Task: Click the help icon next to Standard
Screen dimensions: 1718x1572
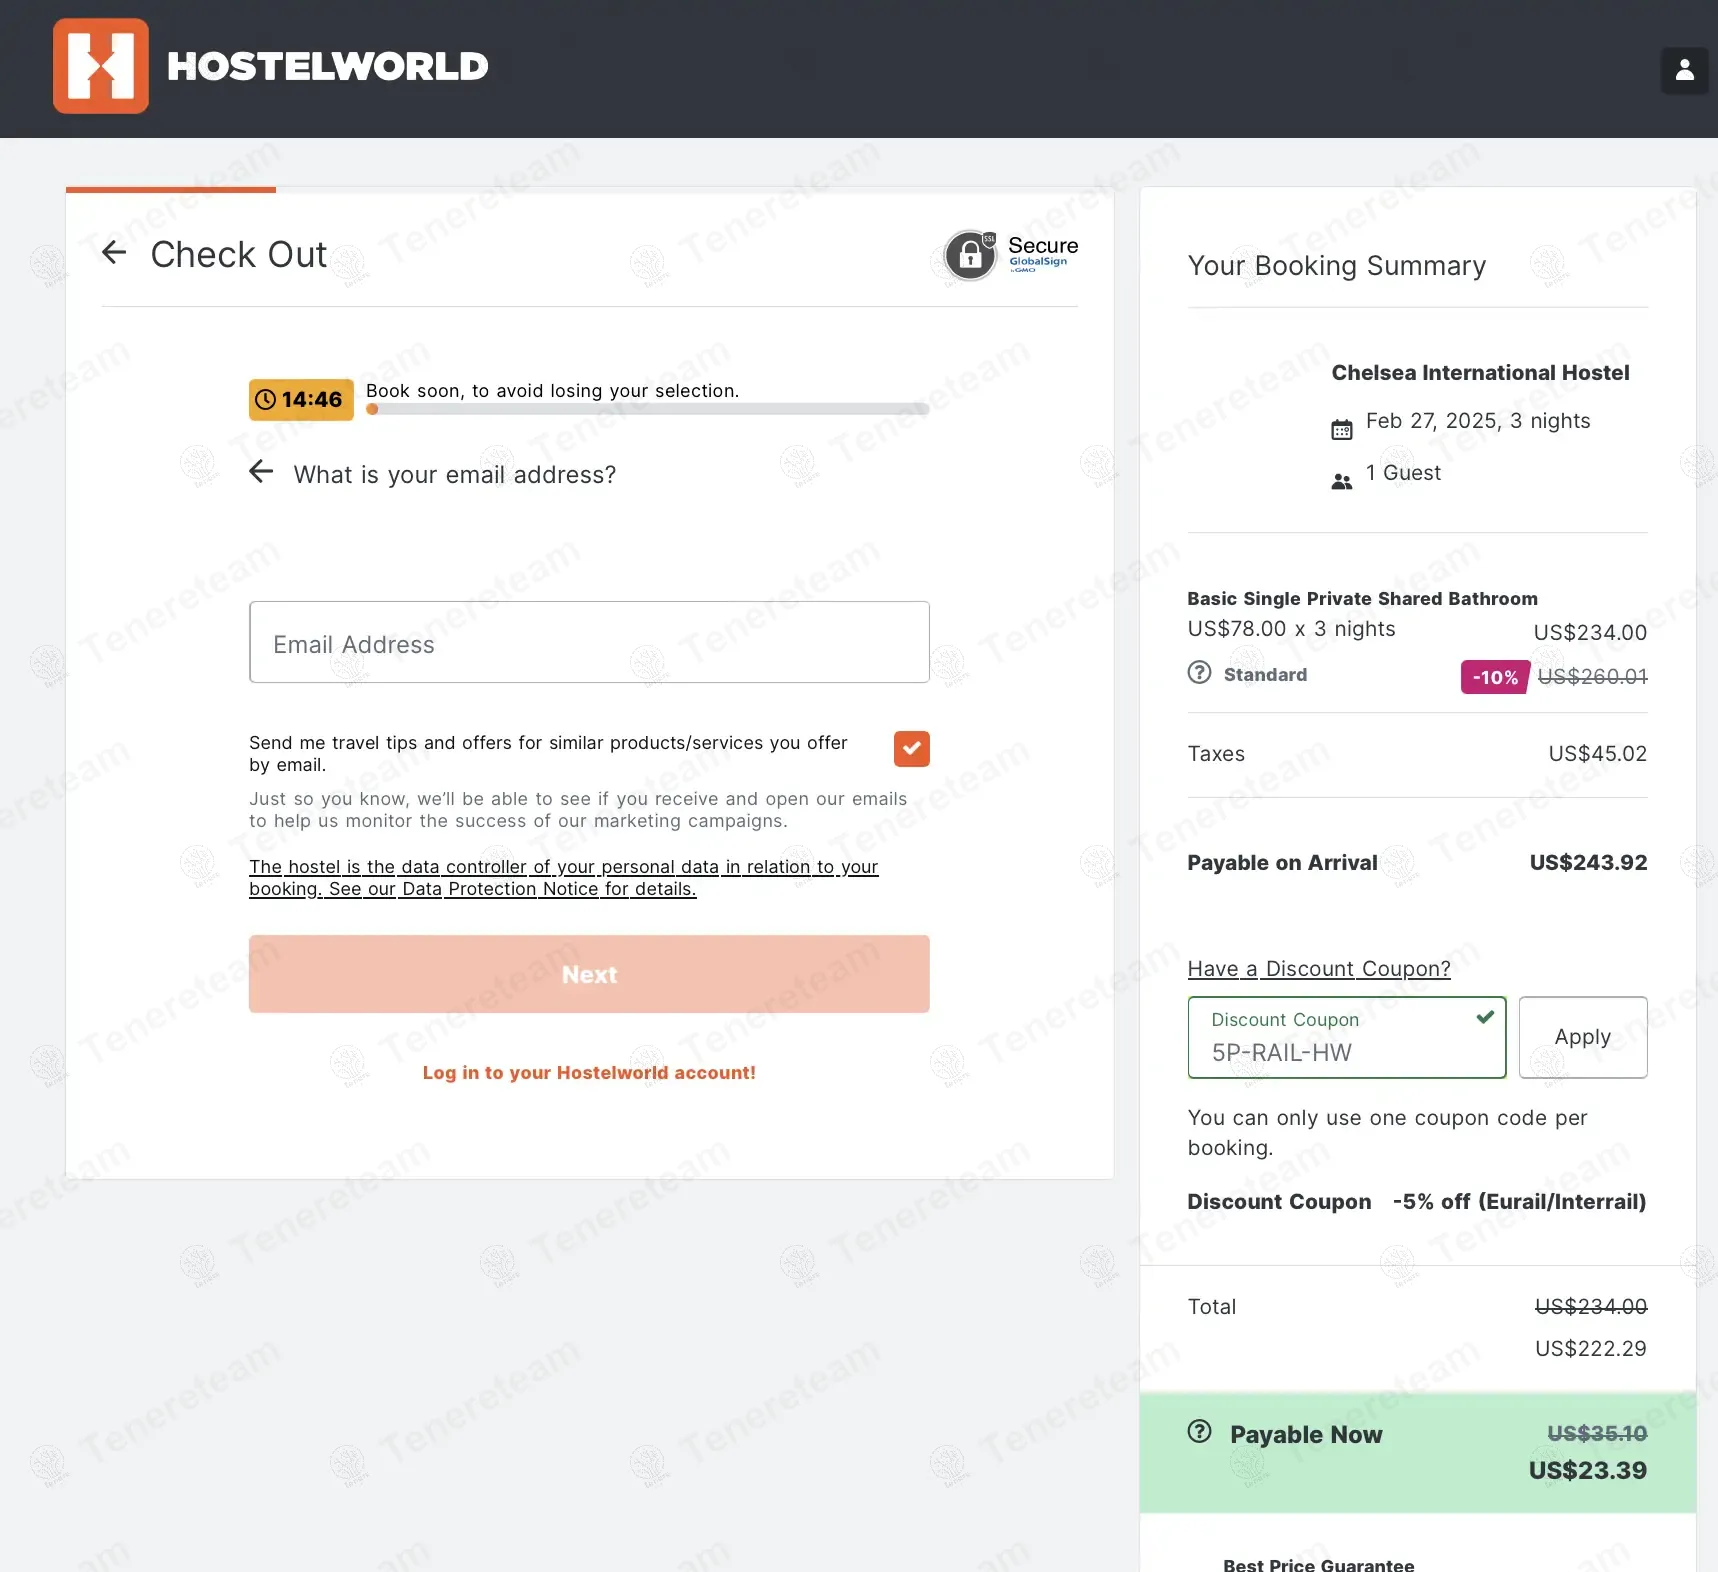Action: pos(1199,673)
